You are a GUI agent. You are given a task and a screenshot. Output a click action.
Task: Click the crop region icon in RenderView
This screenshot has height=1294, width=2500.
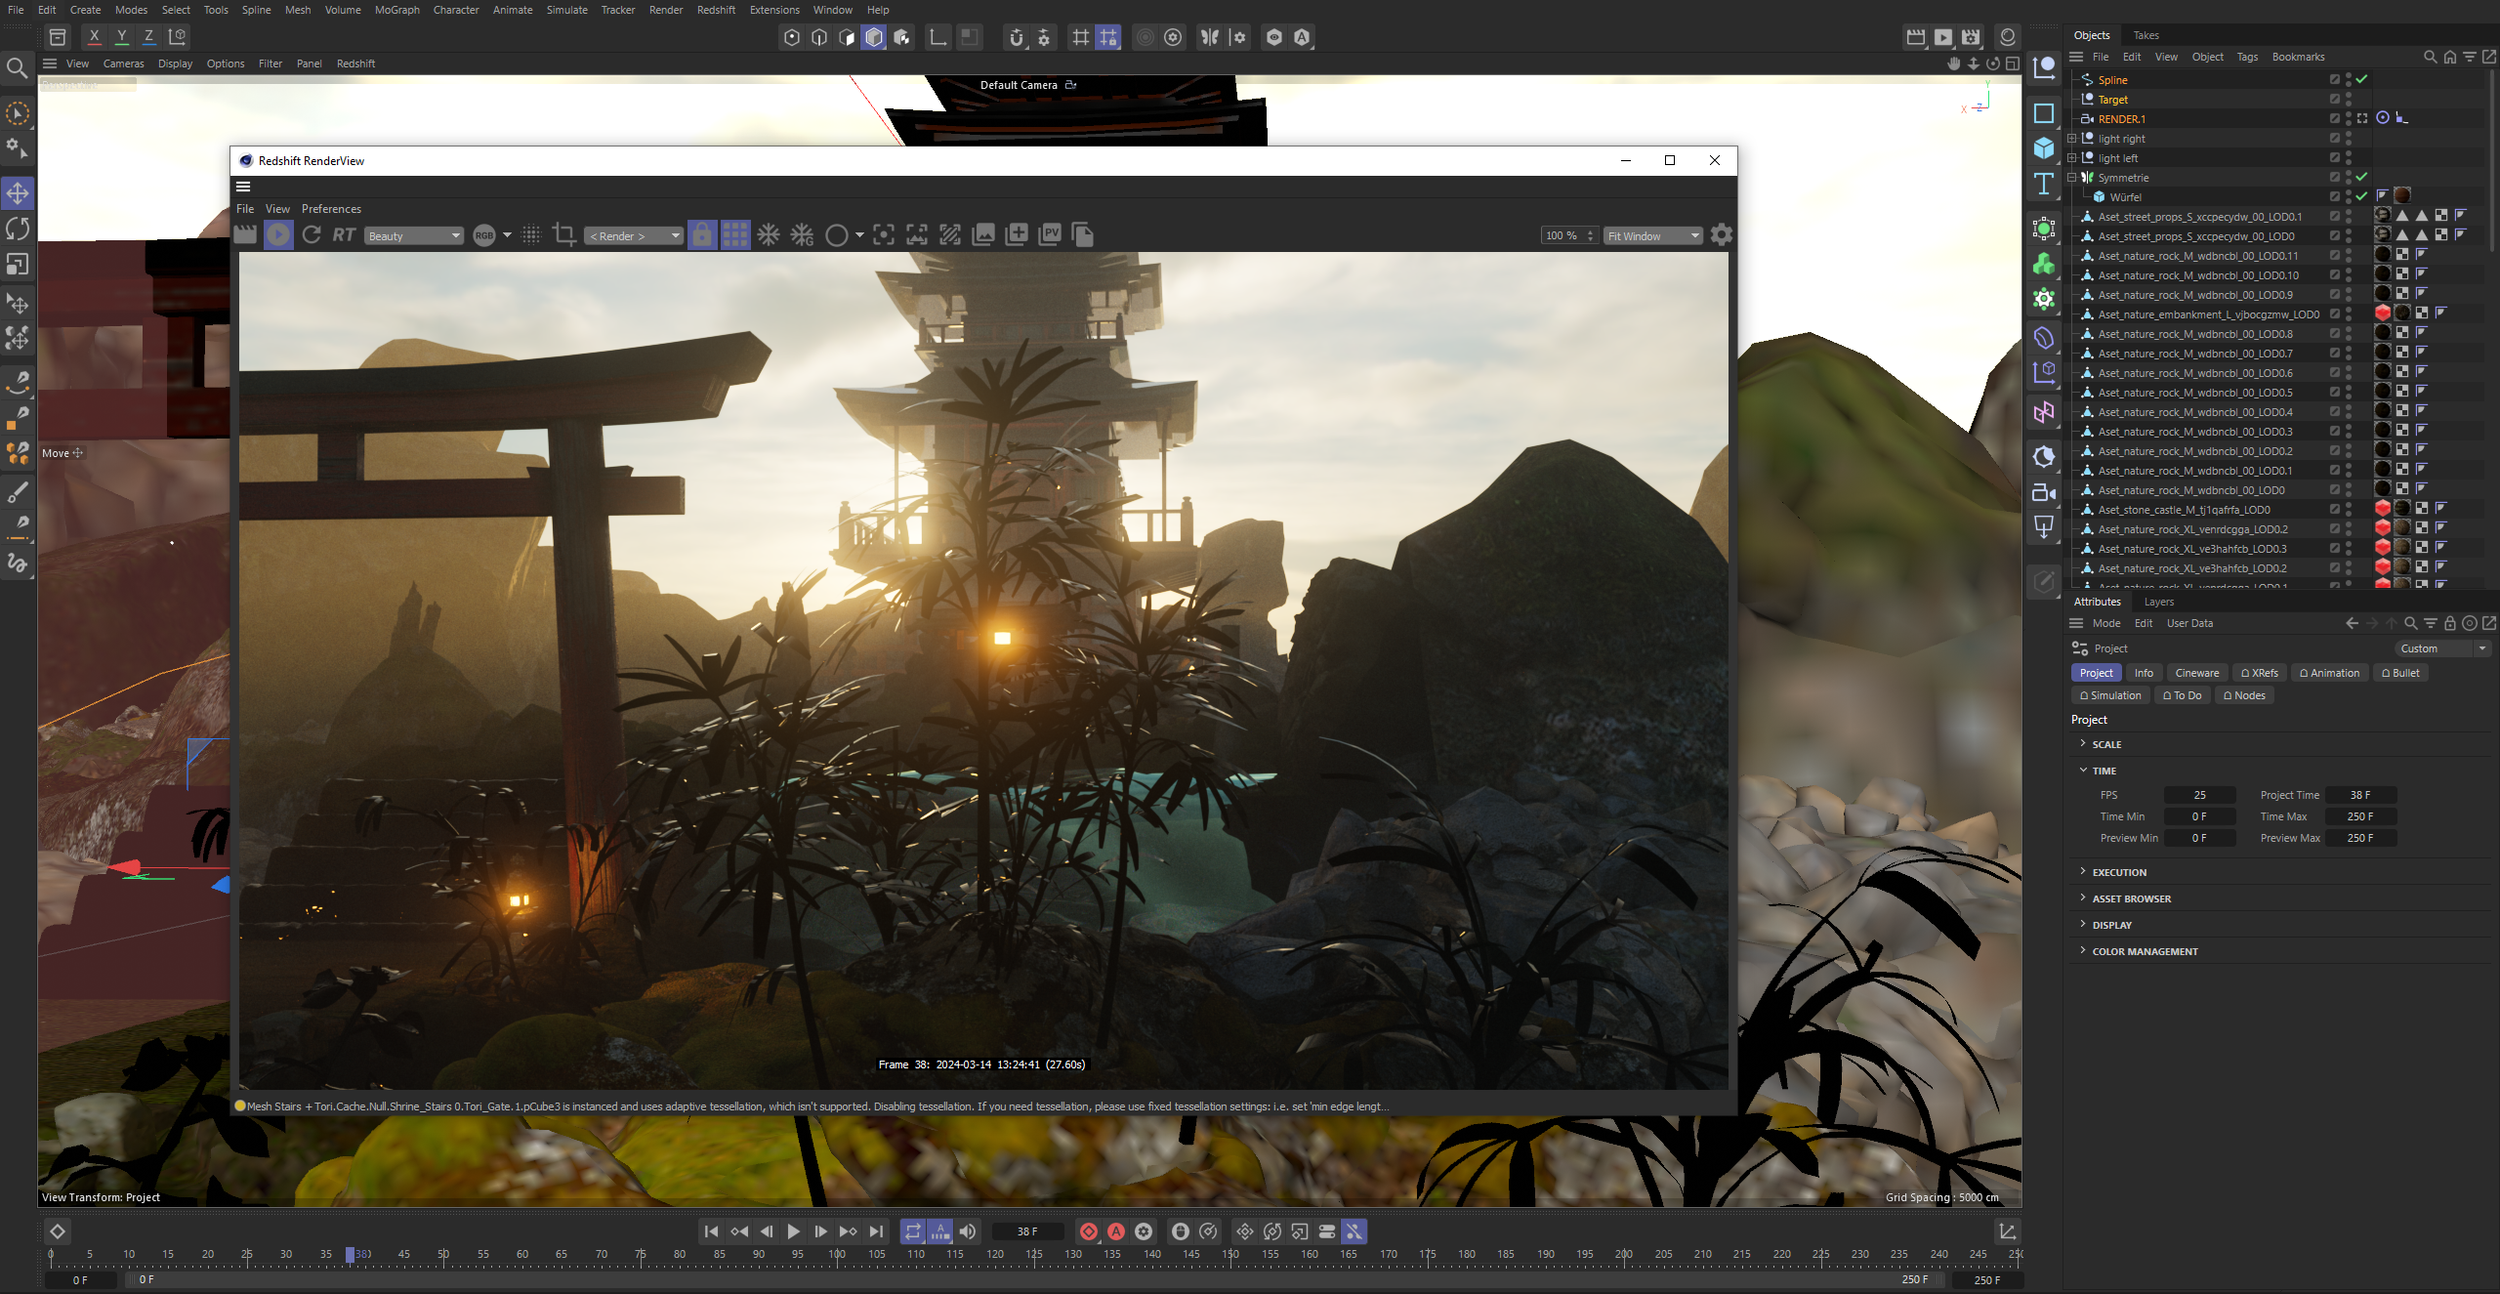(x=564, y=235)
